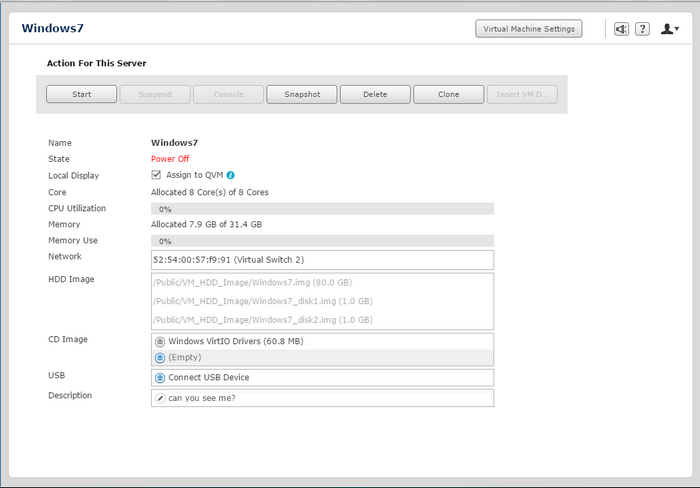Take a Snapshot of this server
This screenshot has width=700, height=488.
(301, 94)
